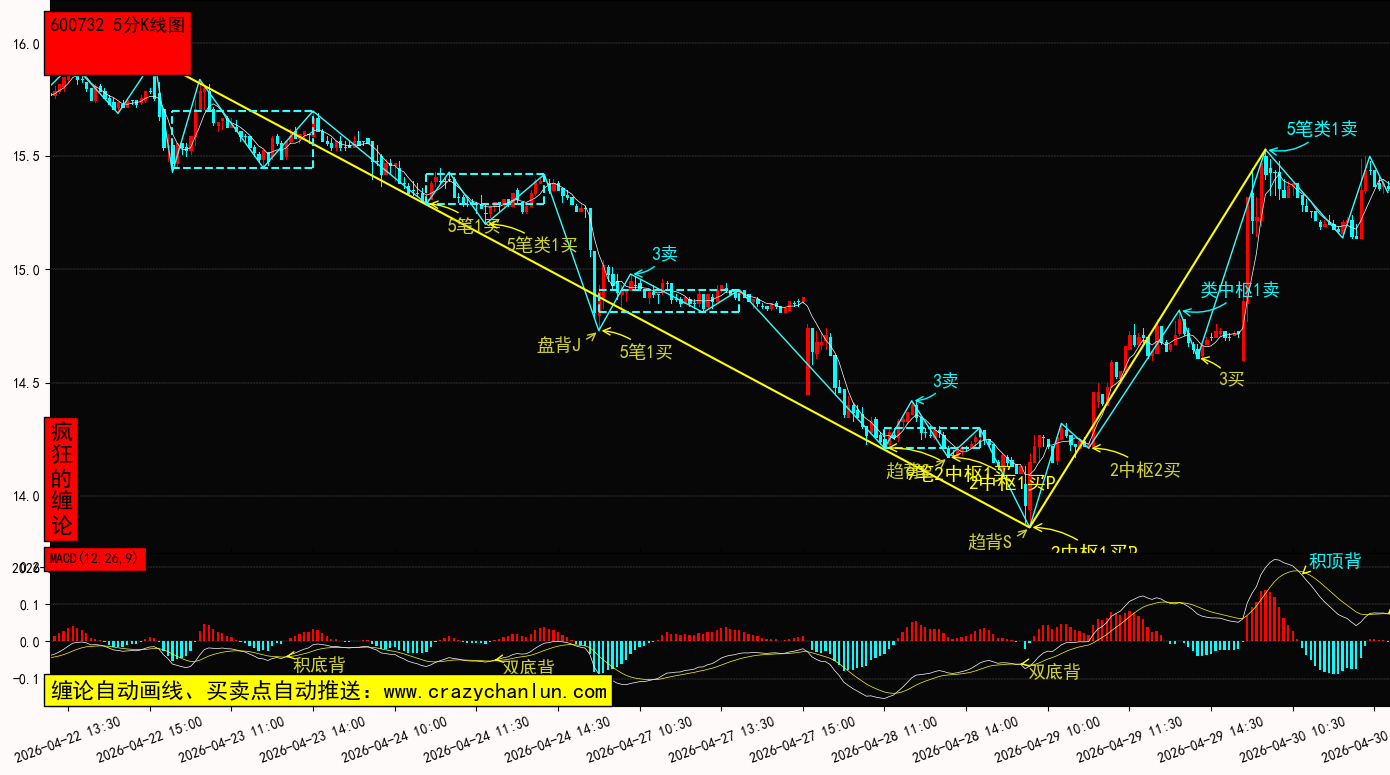Select the 2中枢2买 buy point label

1145,470
